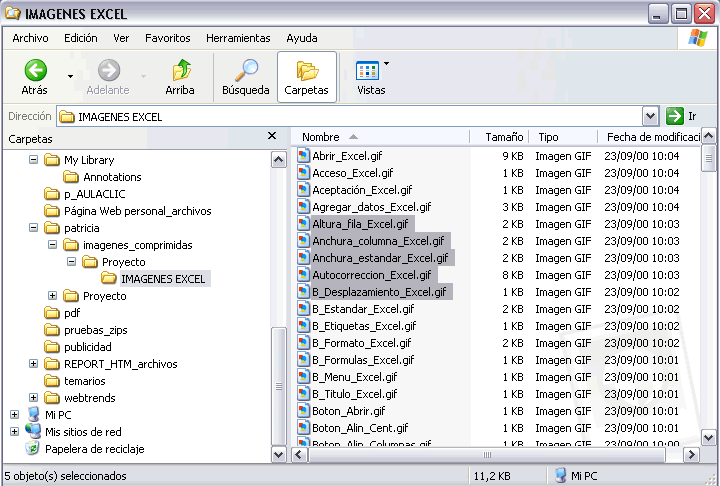
Task: Click the B_Formato_Excel.gif file icon
Action: [303, 343]
